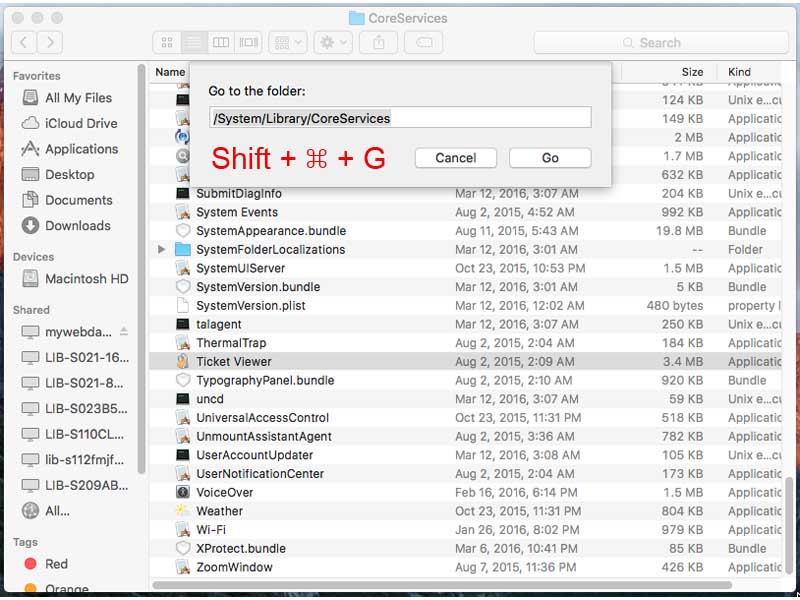Click the Go button
This screenshot has height=600, width=800.
coord(550,158)
